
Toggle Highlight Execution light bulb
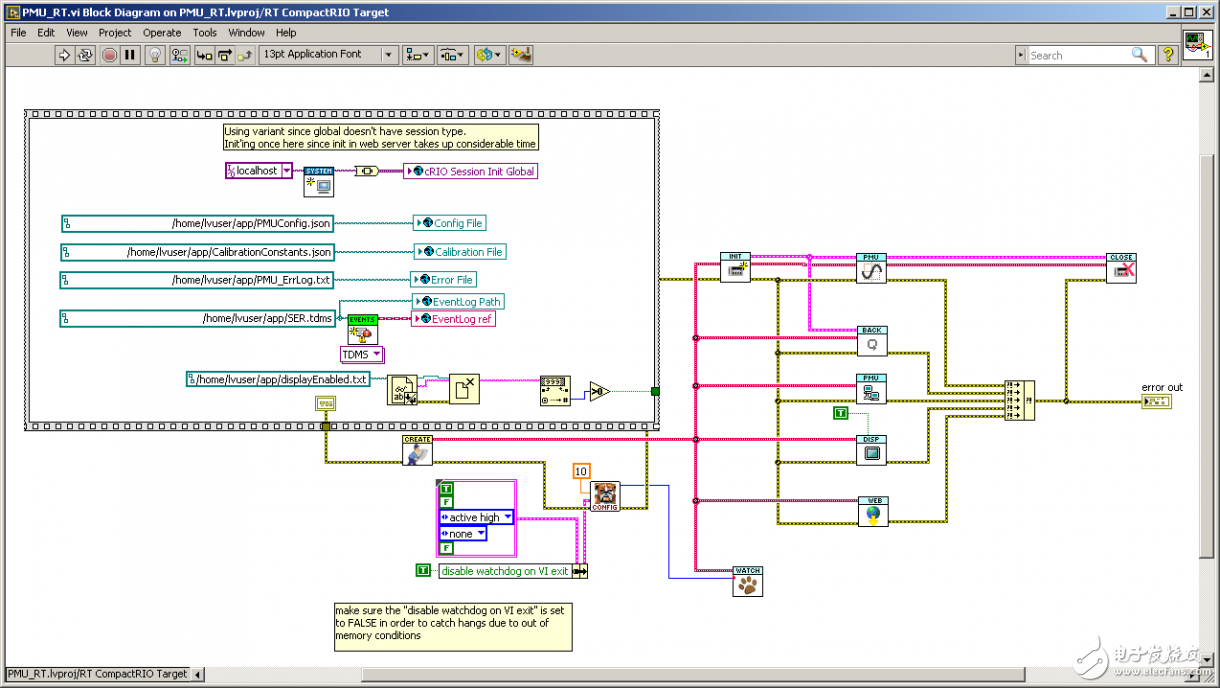(x=155, y=55)
